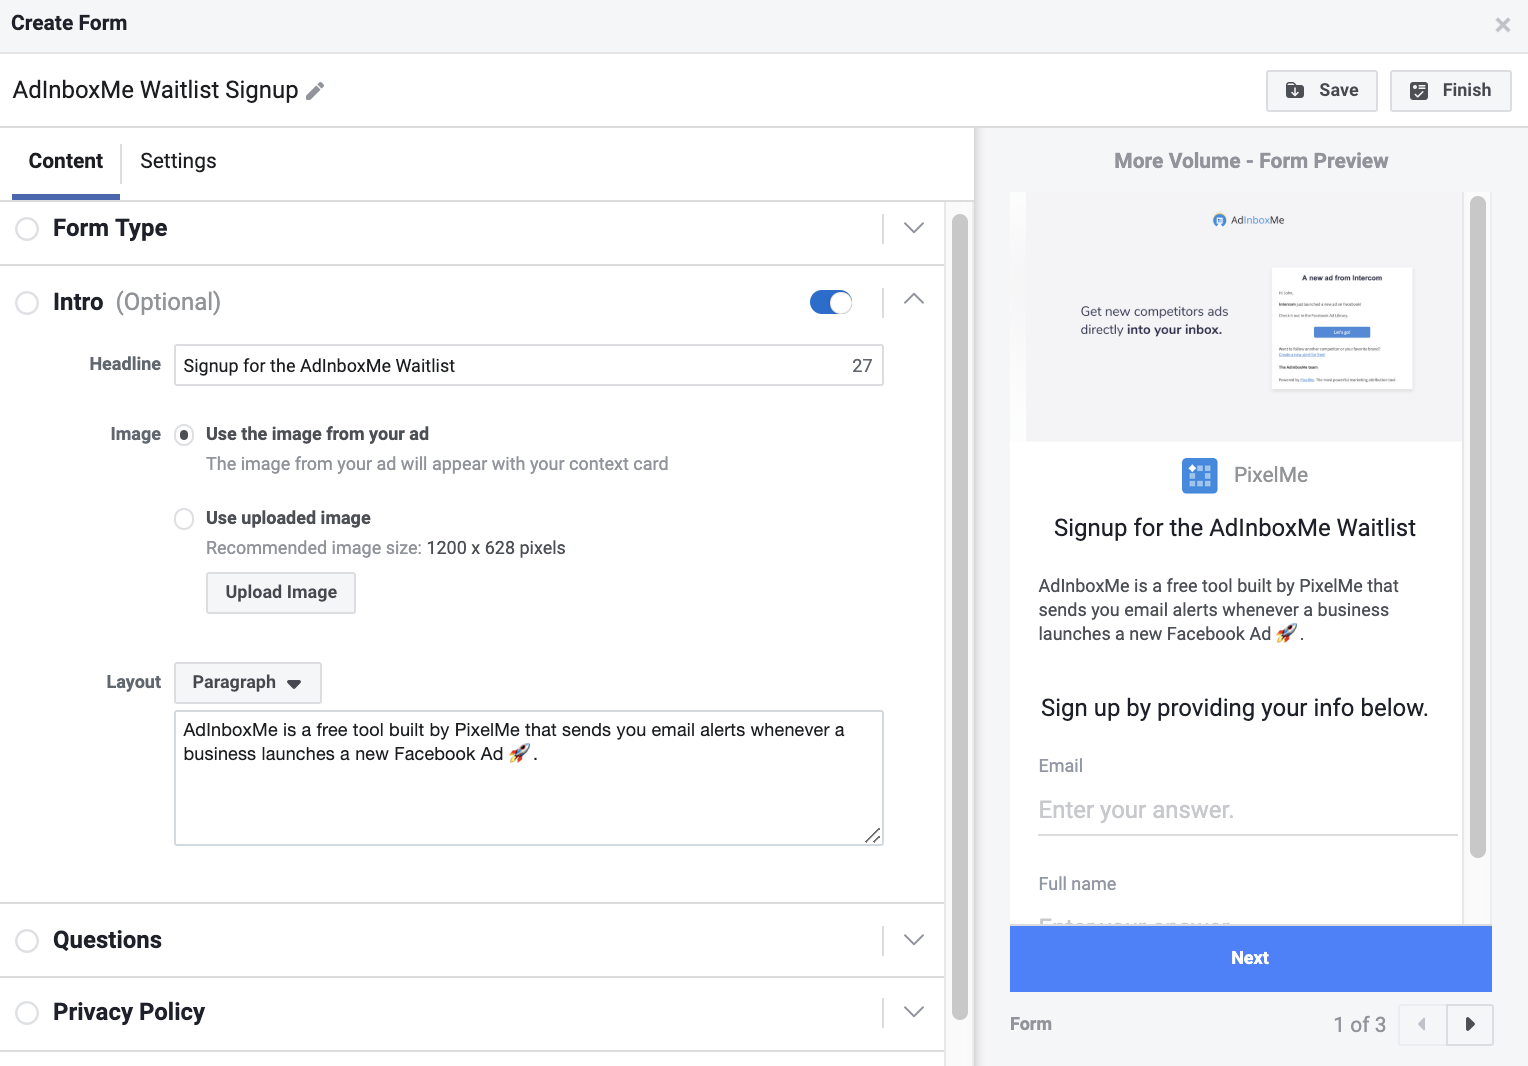Click into the intro paragraph text area
The width and height of the screenshot is (1528, 1066).
point(528,778)
